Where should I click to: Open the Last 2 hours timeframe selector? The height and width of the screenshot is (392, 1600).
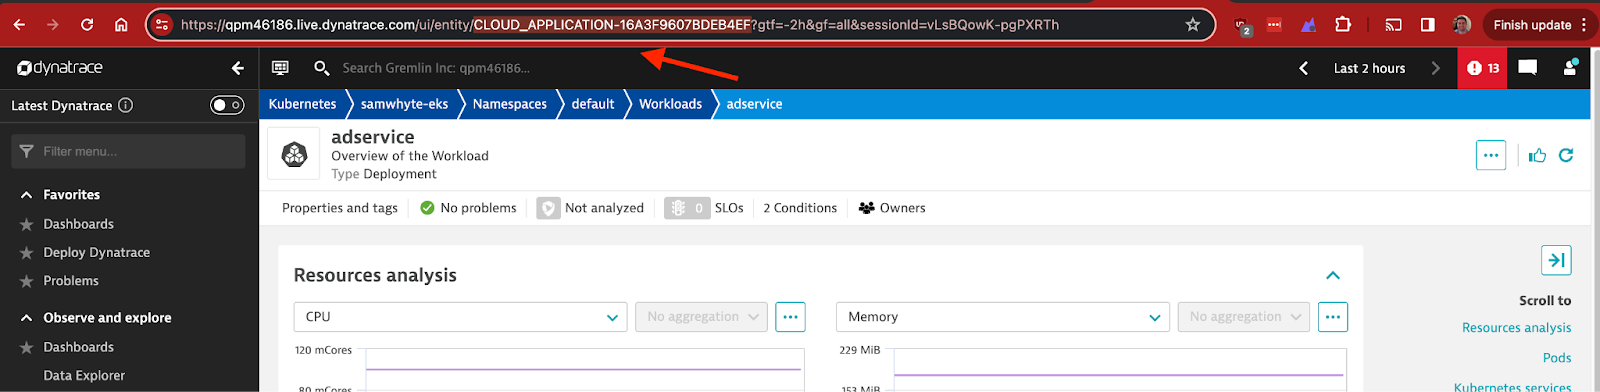(x=1369, y=68)
